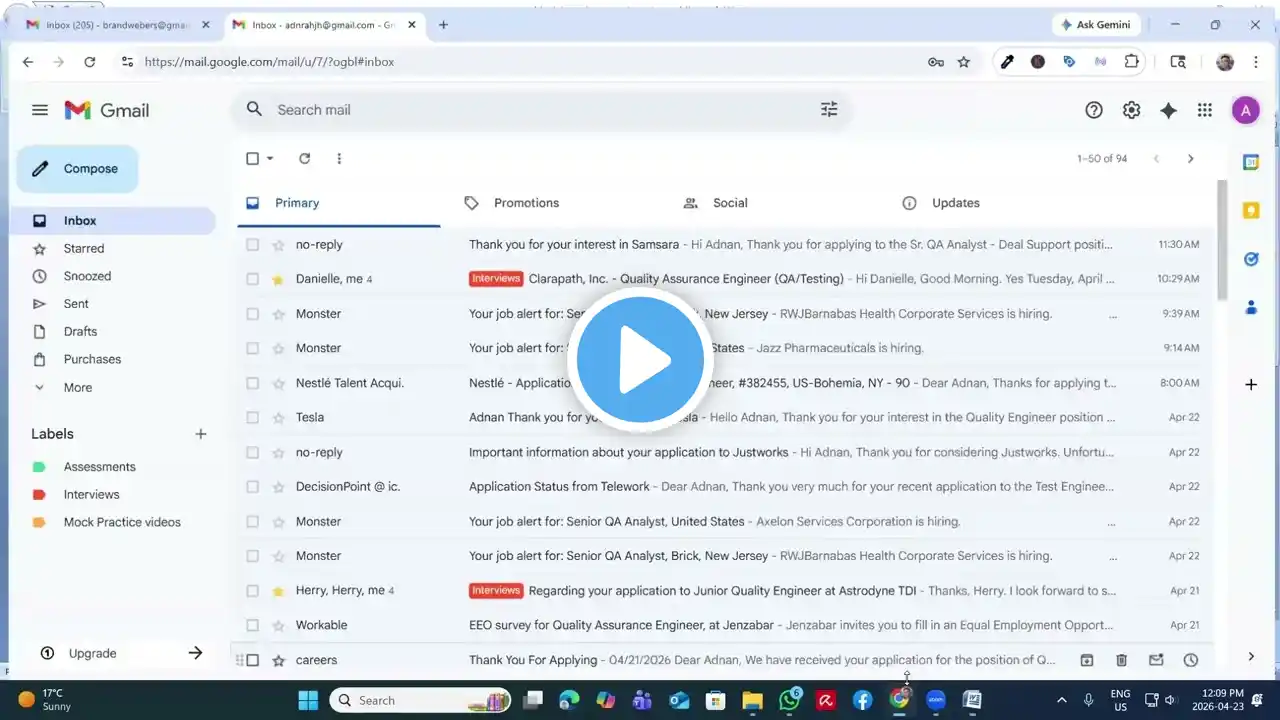Open Gmail Settings gear
The height and width of the screenshot is (720, 1280).
point(1131,110)
